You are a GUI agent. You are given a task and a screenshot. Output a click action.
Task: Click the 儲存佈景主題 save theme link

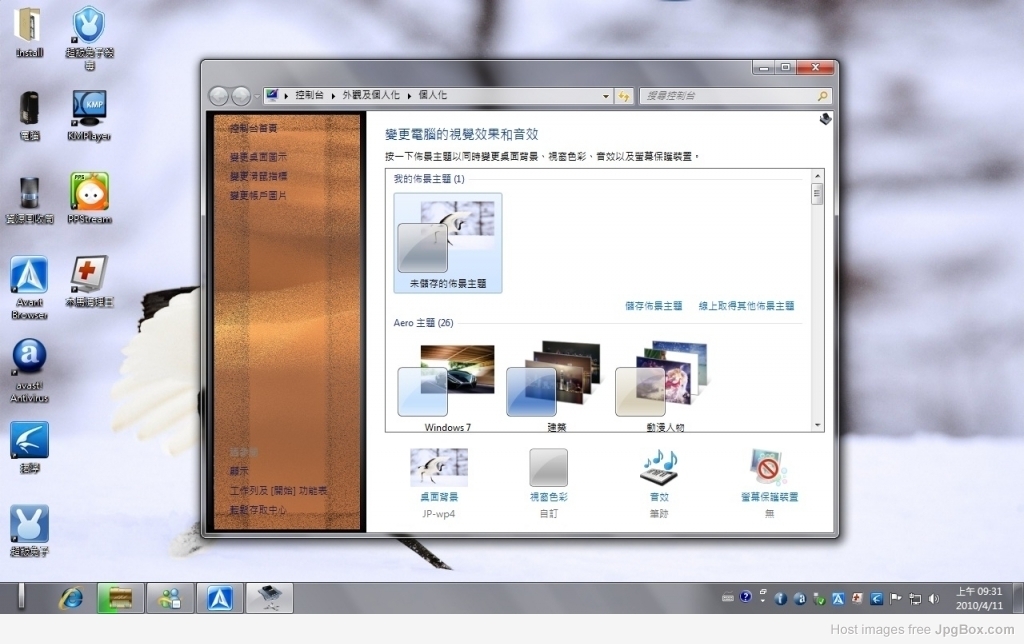(653, 306)
